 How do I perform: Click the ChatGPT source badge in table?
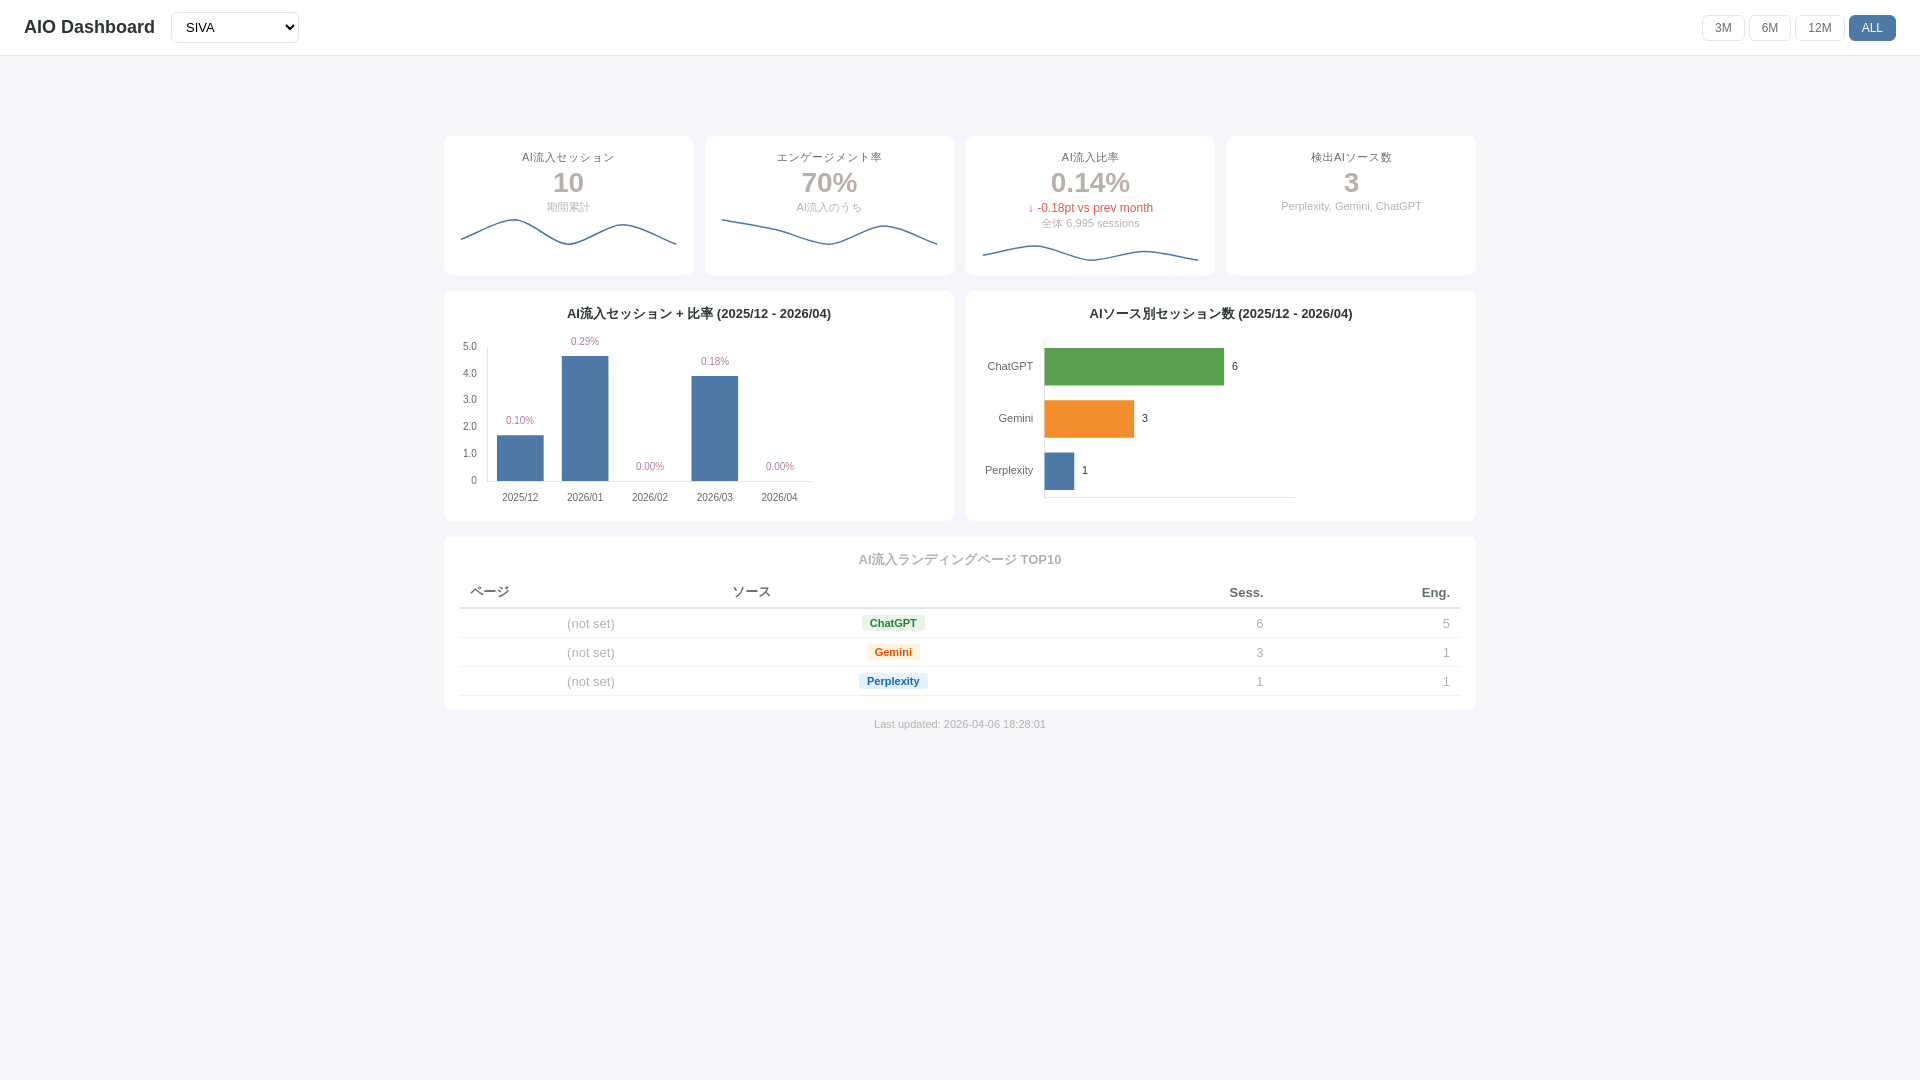point(893,623)
